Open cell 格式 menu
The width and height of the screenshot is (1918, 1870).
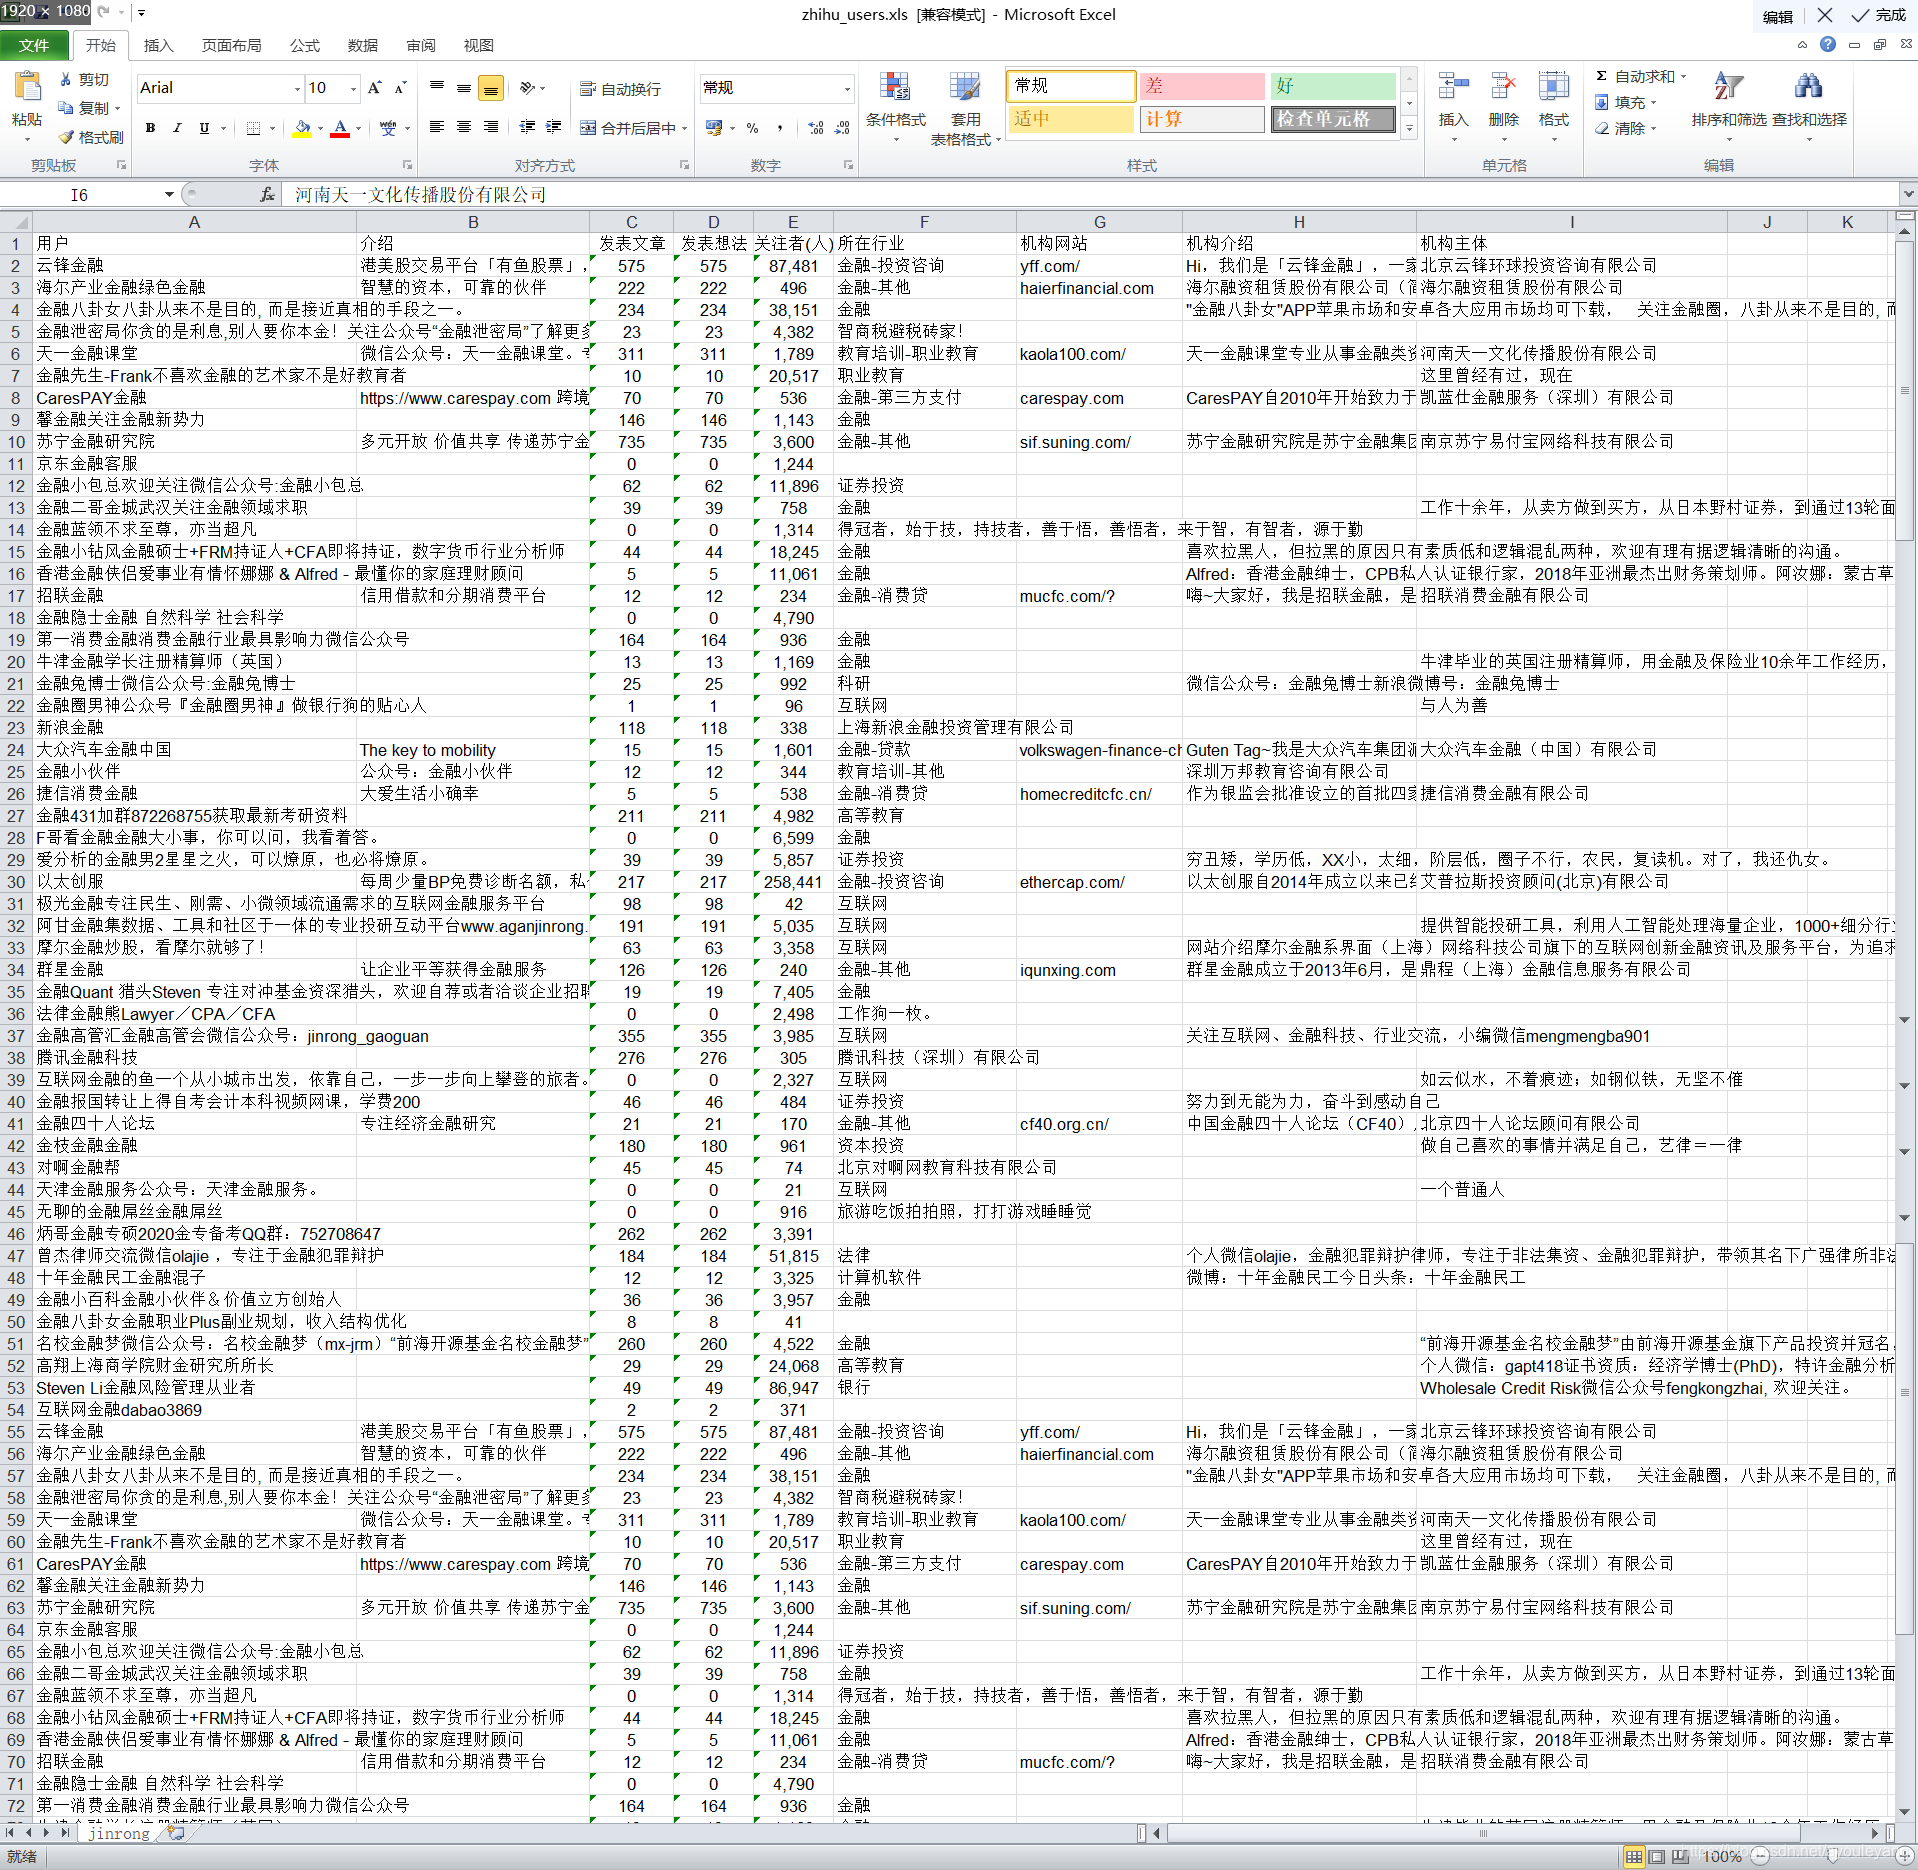(x=1553, y=107)
